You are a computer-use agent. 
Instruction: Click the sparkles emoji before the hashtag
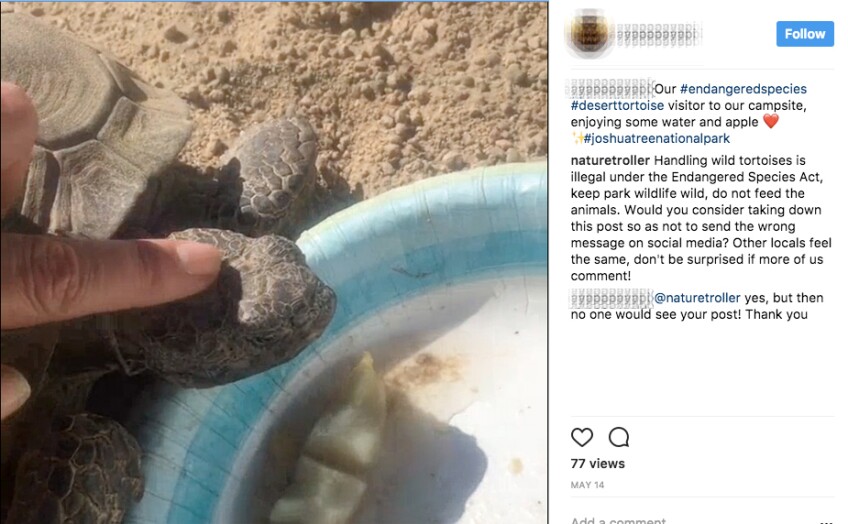(577, 138)
